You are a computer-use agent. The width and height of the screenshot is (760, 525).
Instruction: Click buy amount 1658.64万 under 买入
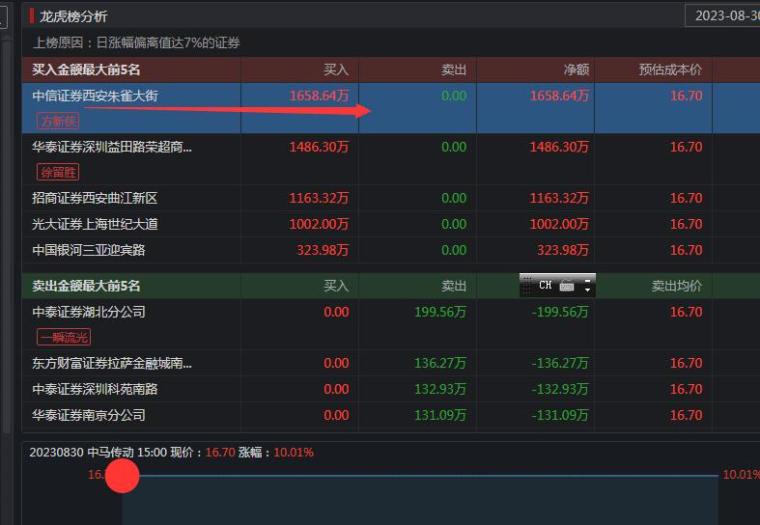(x=319, y=95)
